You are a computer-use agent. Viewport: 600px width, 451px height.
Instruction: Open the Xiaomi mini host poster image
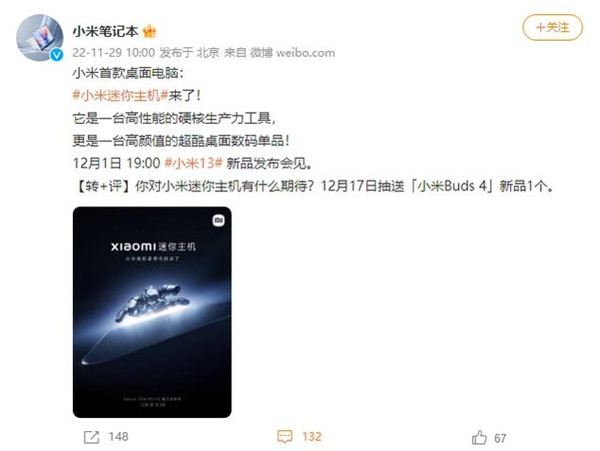pyautogui.click(x=152, y=312)
